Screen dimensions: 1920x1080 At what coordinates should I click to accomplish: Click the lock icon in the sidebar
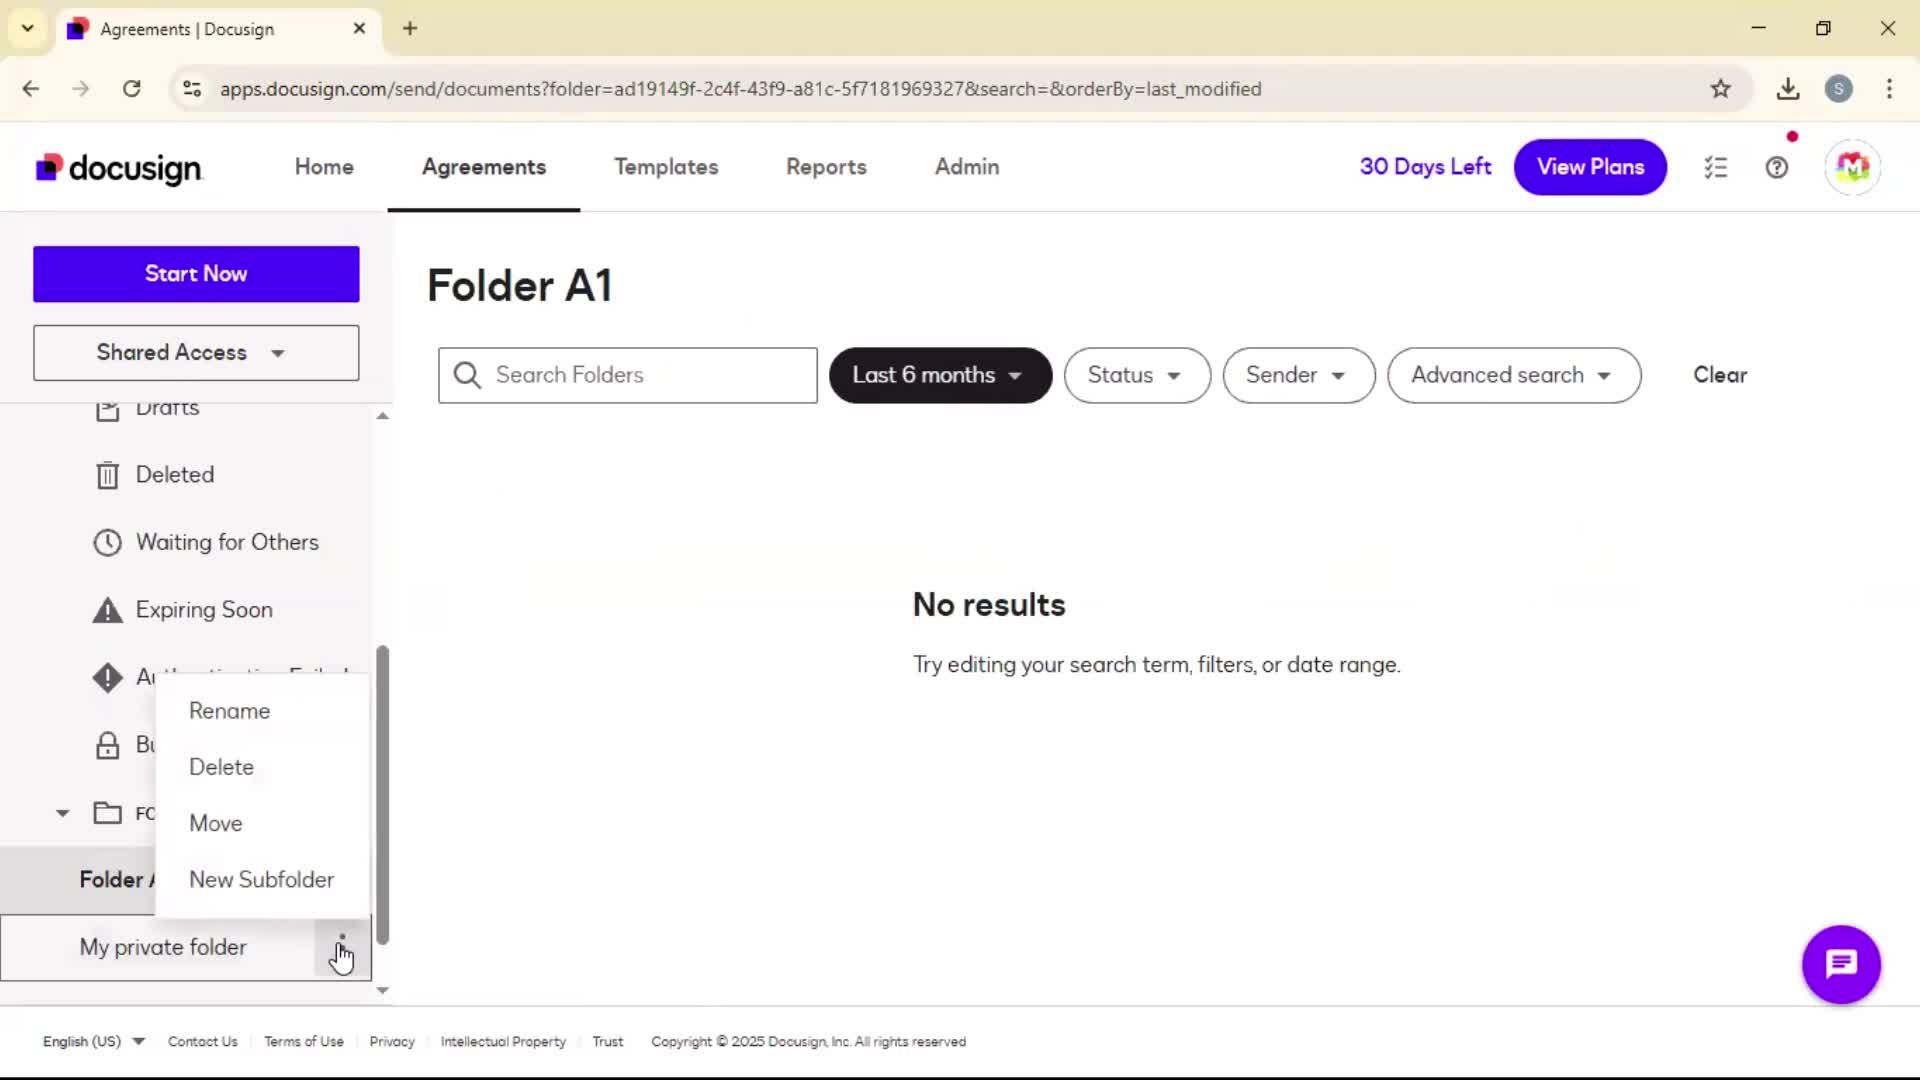(107, 745)
